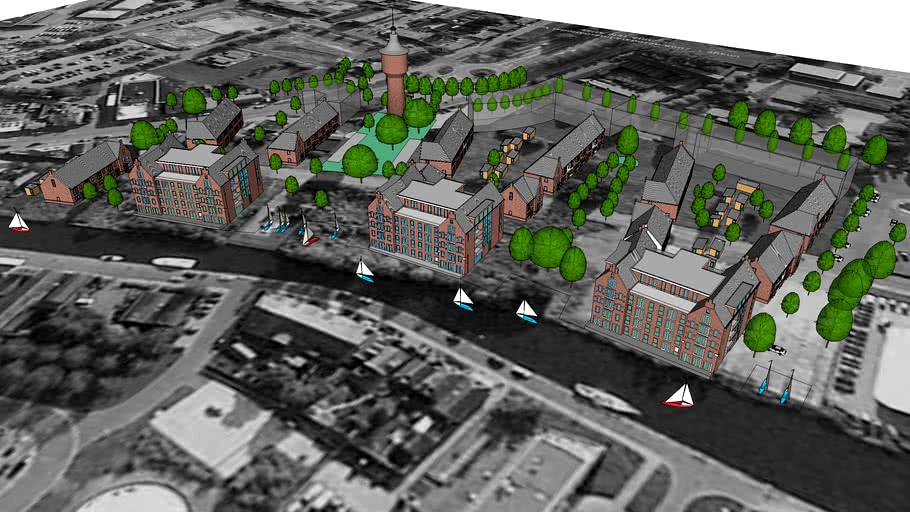Click the moored sailboats between left and center buildings
The width and height of the screenshot is (910, 512).
[300, 227]
